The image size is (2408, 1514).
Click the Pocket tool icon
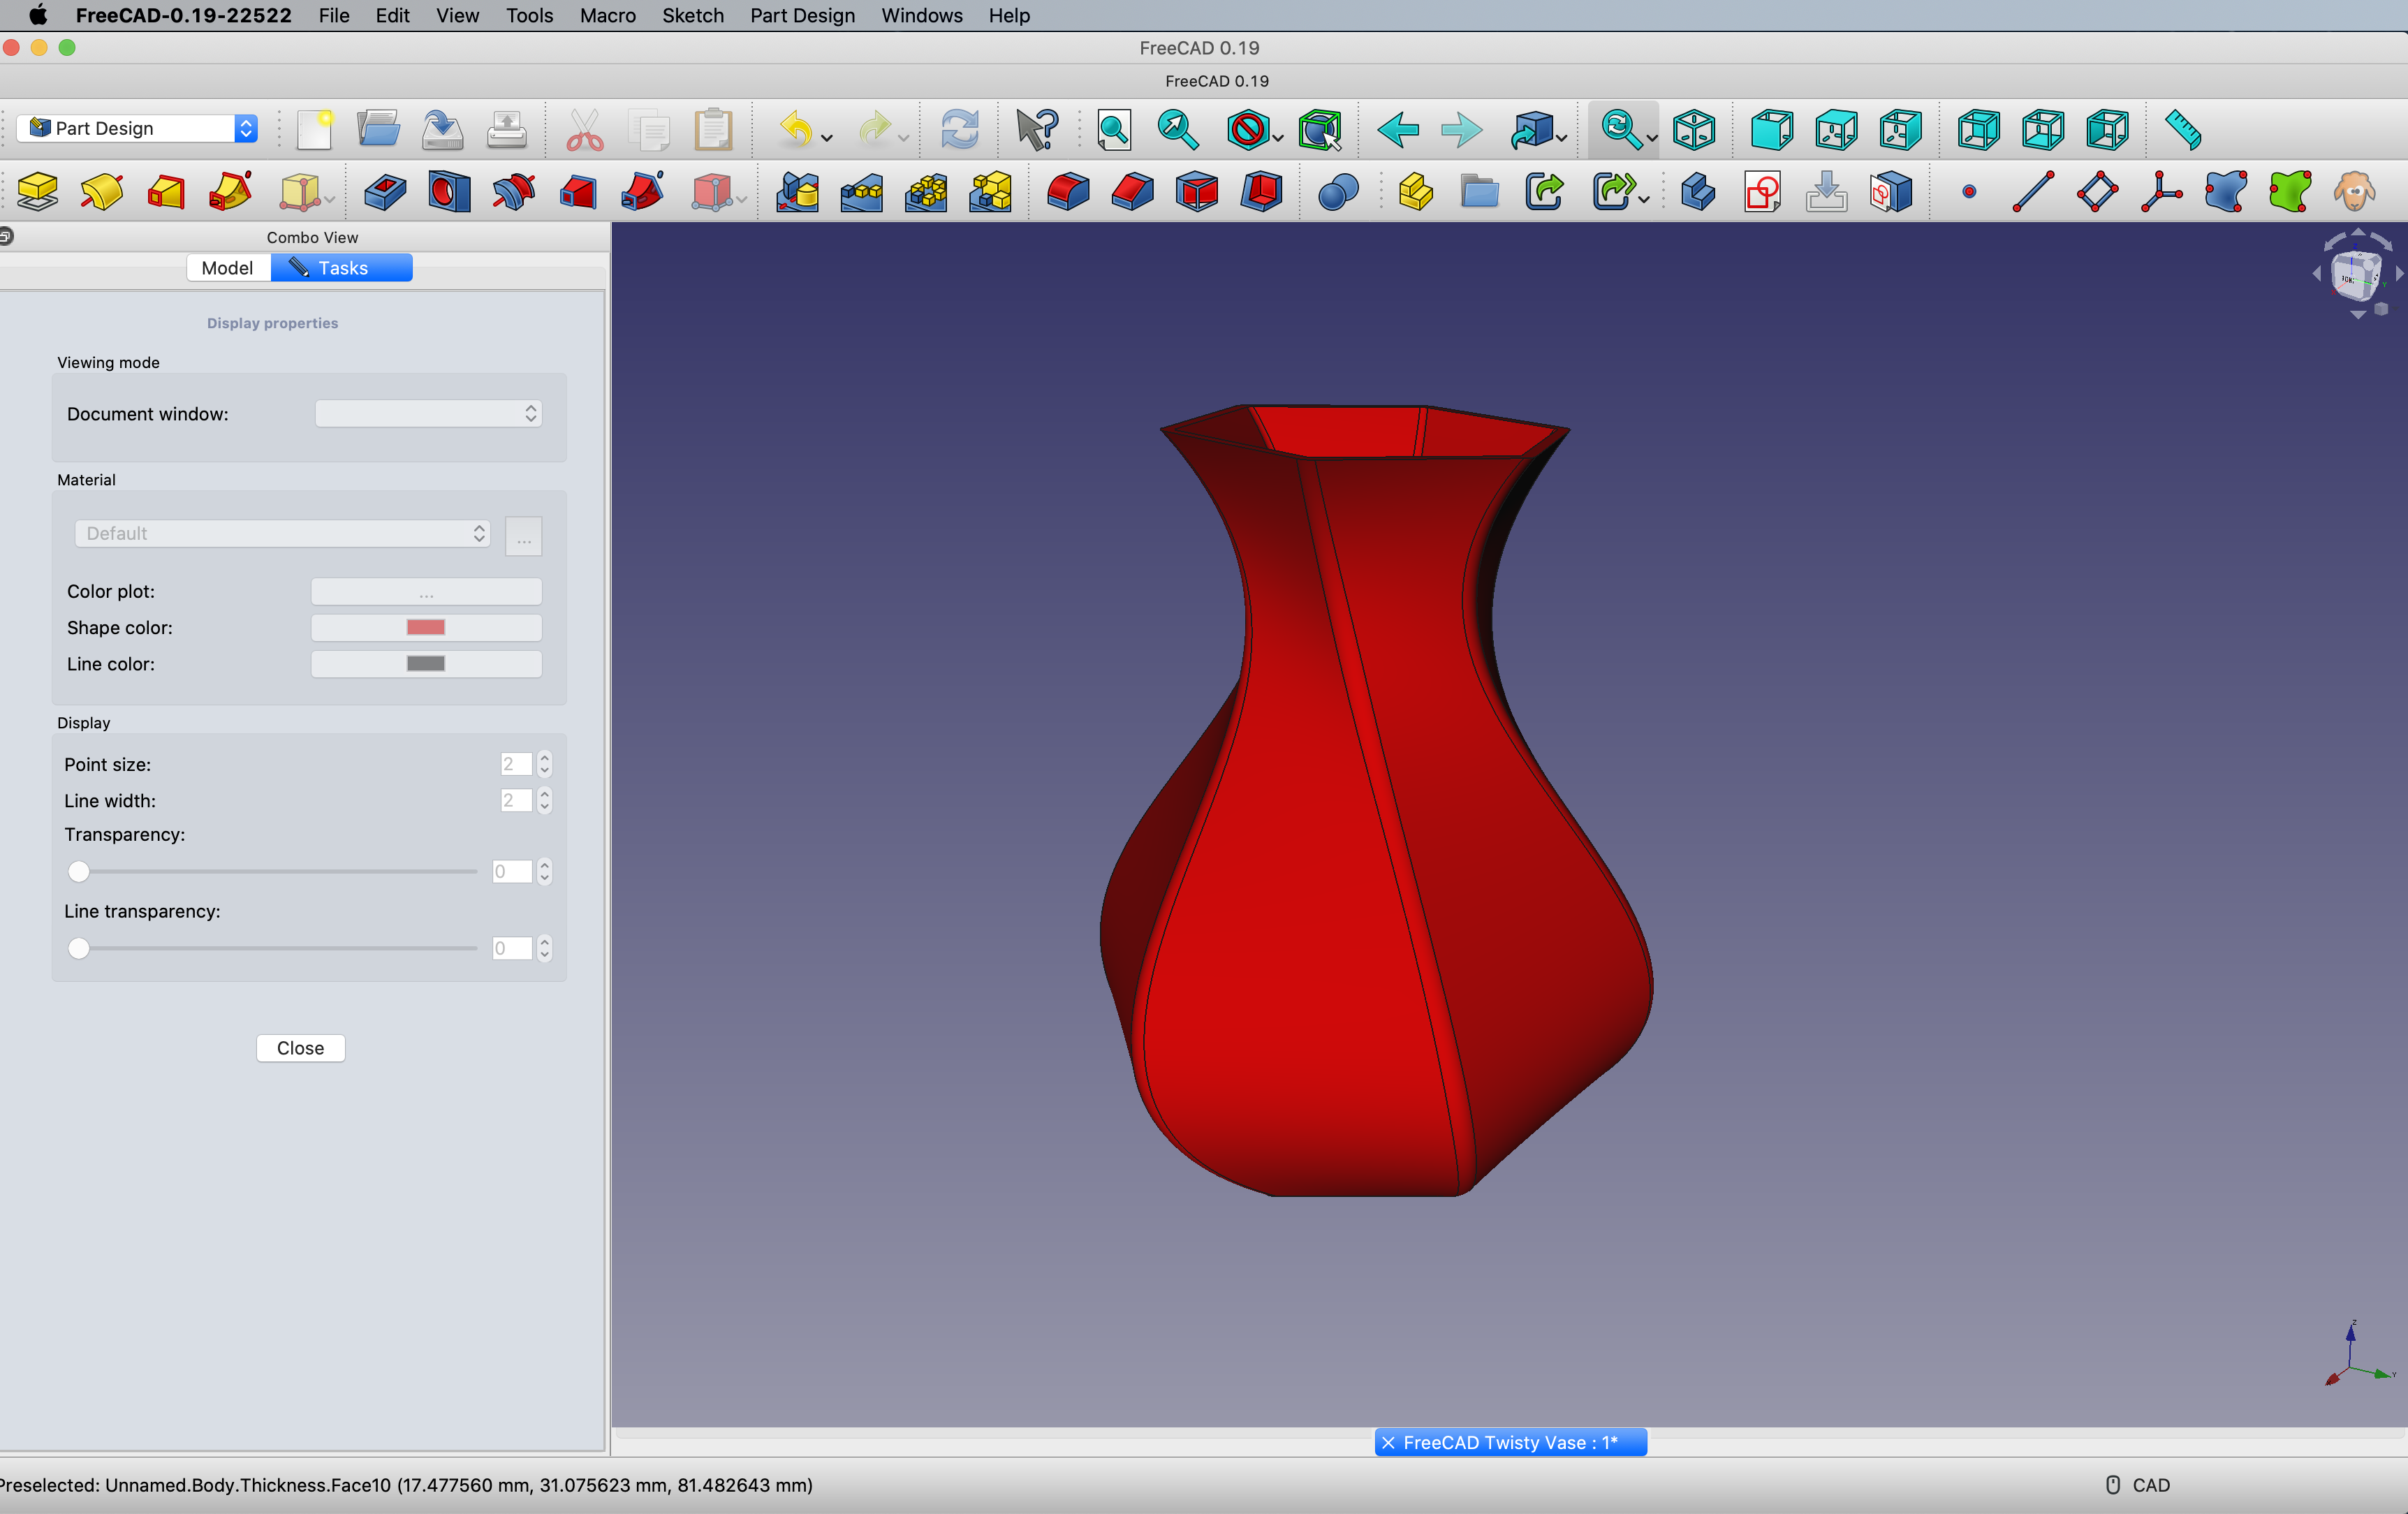tap(385, 192)
